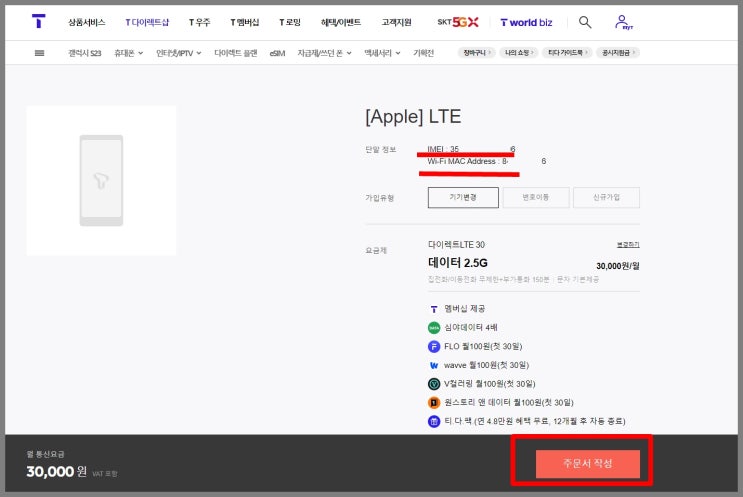Open the eSIM link
Viewport: 743px width, 497px height.
point(277,53)
